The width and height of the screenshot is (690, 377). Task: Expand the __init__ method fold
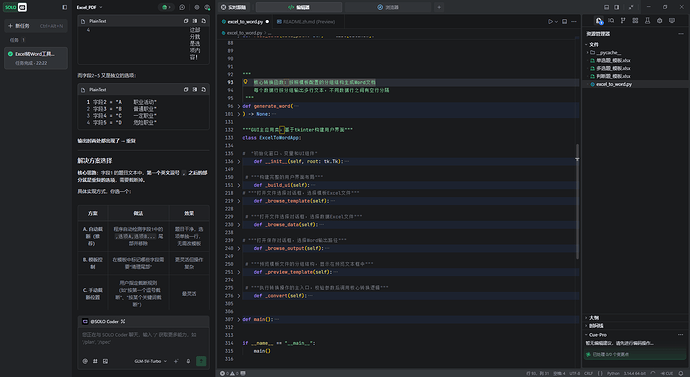click(239, 161)
